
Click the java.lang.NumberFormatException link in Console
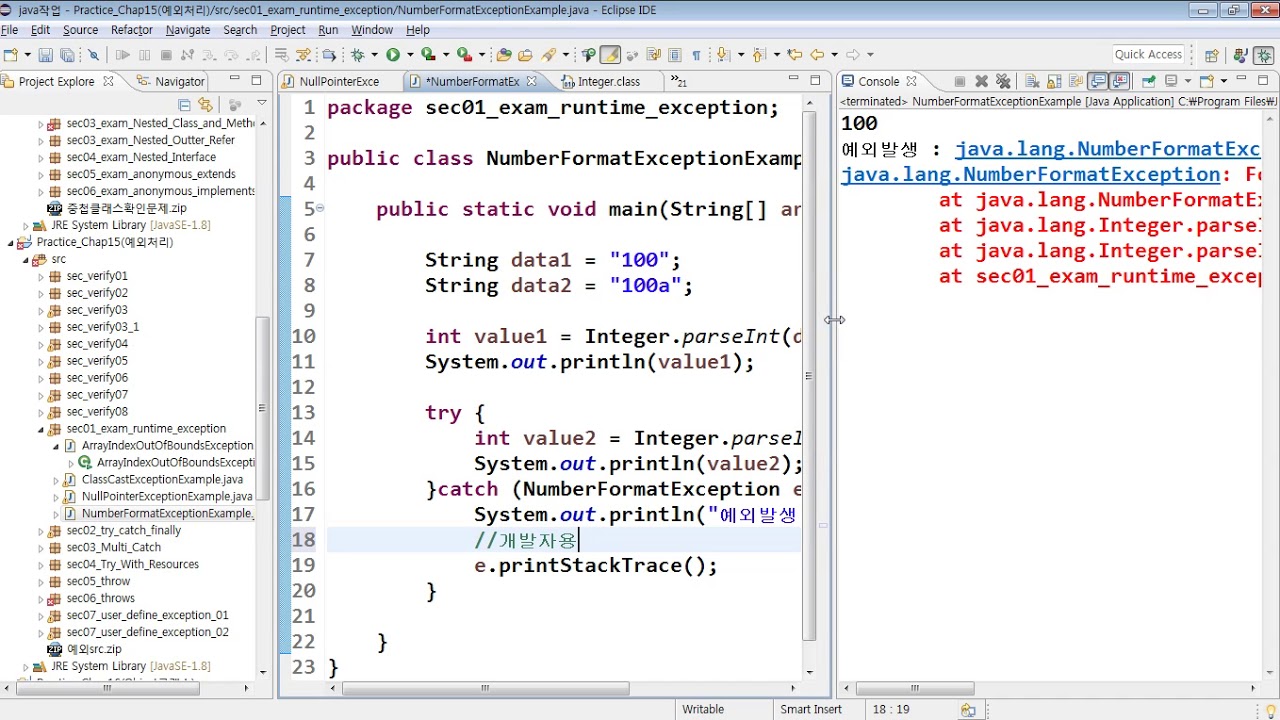coord(1031,174)
